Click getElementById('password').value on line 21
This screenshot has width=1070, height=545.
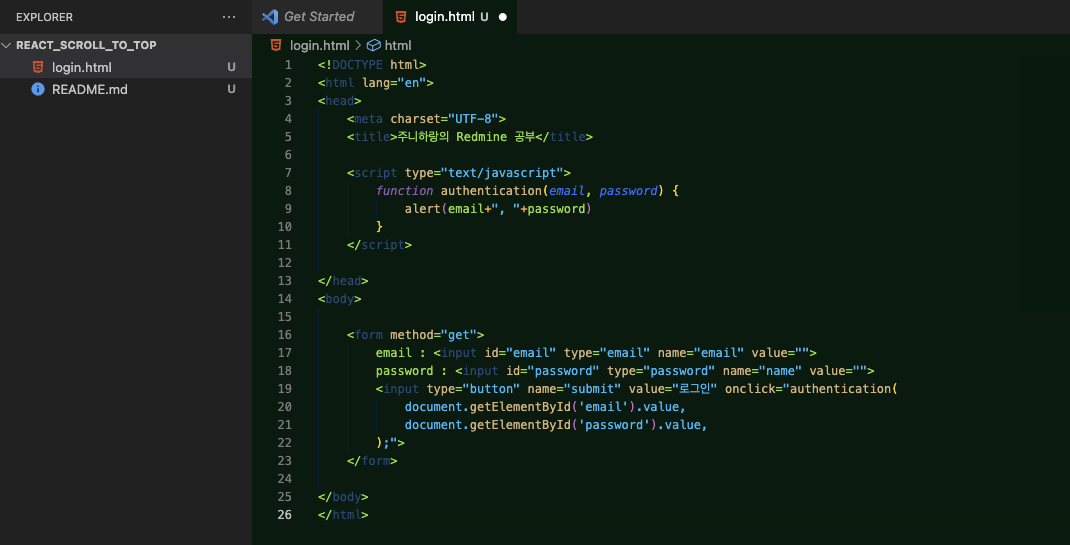coord(585,425)
